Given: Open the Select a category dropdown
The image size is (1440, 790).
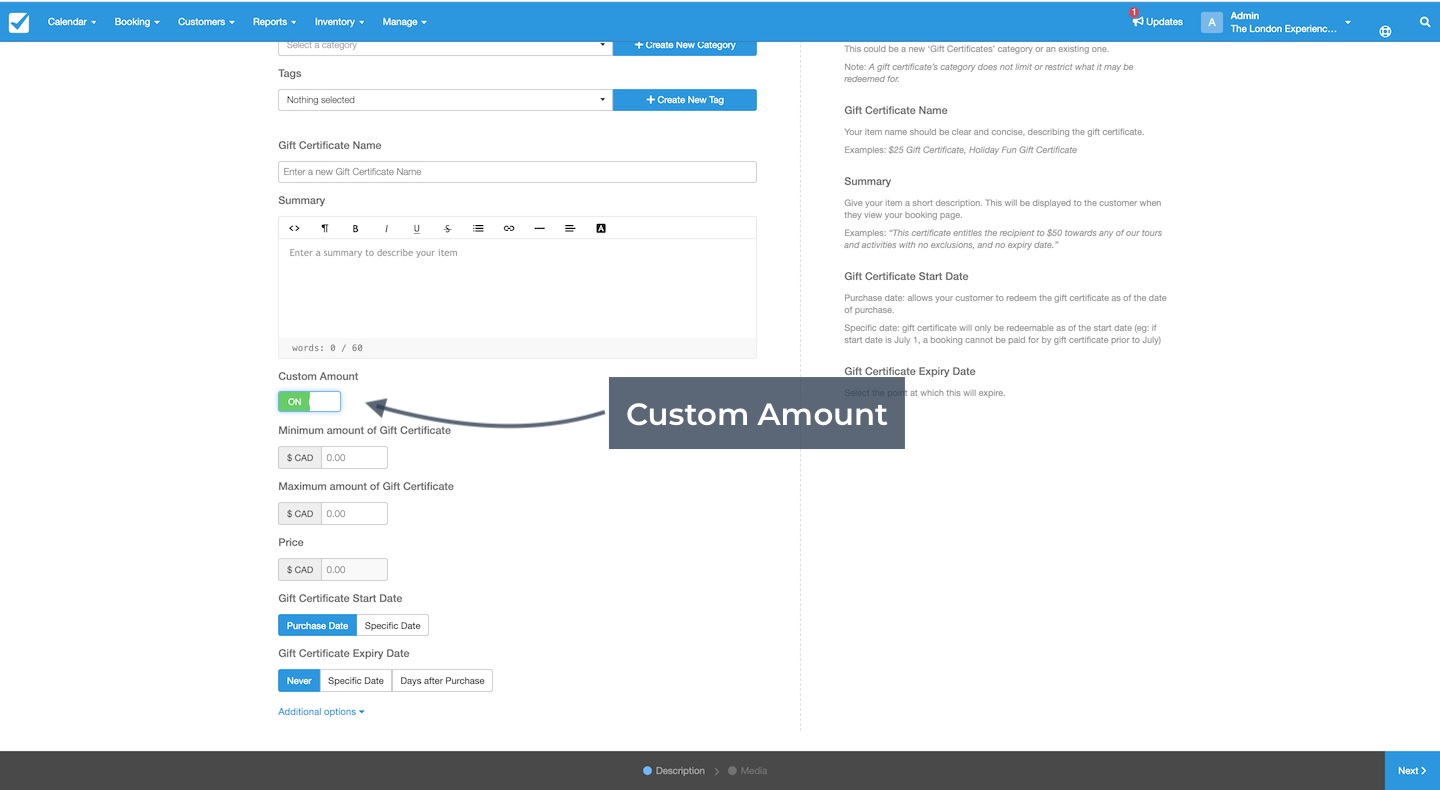Looking at the screenshot, I should click(x=445, y=46).
